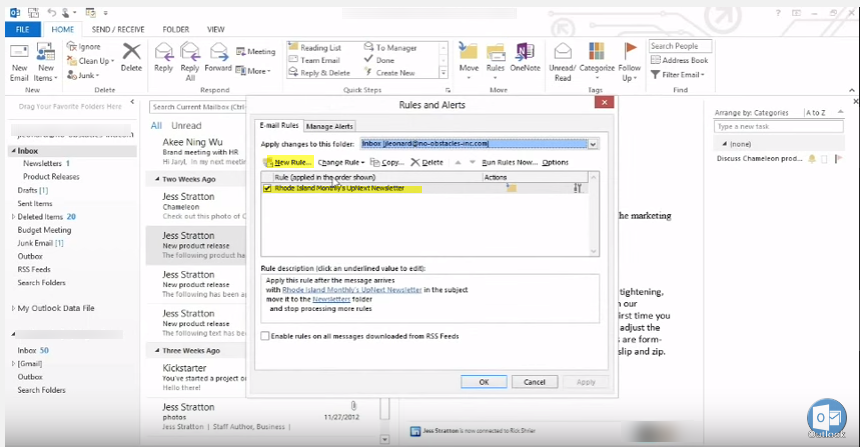This screenshot has height=447, width=860.
Task: Select Team Email quick step
Action: (x=314, y=60)
